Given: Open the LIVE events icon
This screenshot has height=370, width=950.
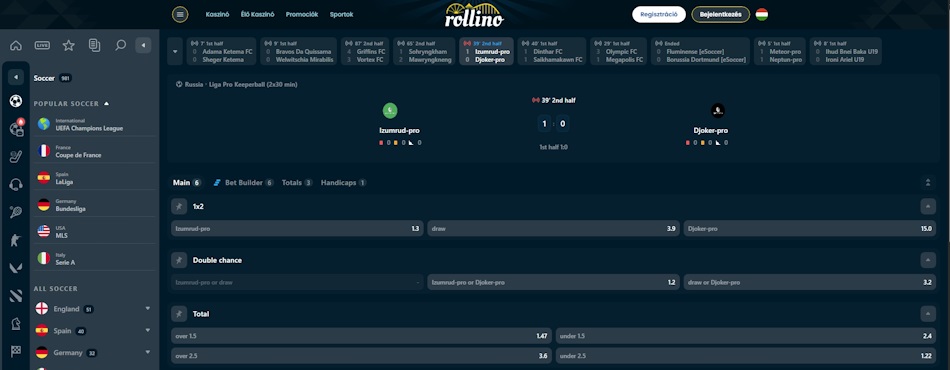Looking at the screenshot, I should click(x=42, y=45).
